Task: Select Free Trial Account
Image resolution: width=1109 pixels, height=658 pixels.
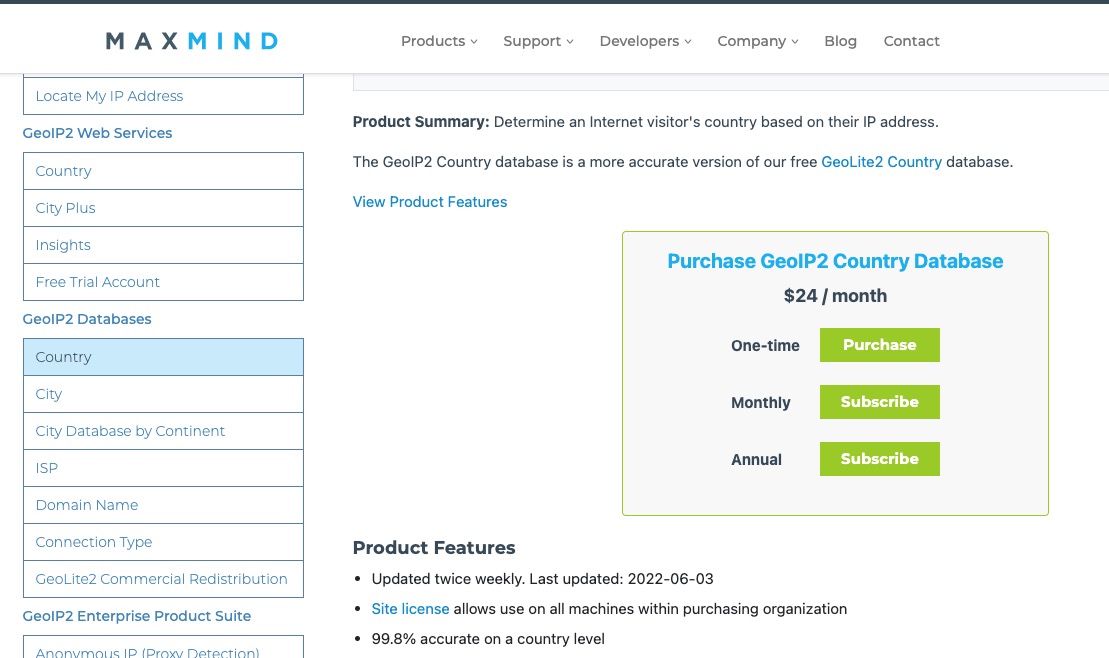Action: pyautogui.click(x=97, y=282)
